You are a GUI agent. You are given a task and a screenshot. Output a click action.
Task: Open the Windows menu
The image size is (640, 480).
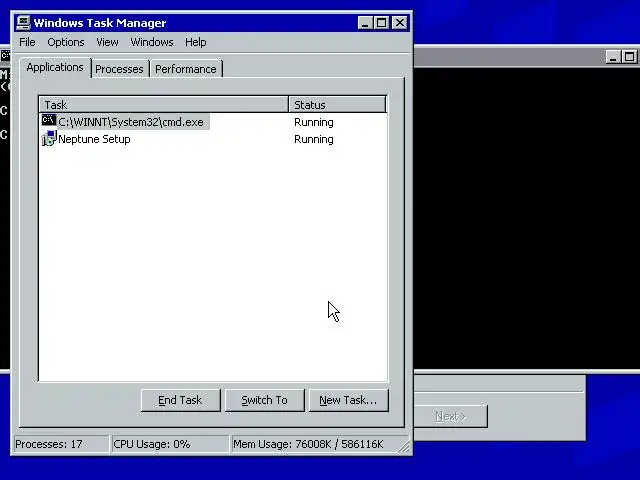152,42
